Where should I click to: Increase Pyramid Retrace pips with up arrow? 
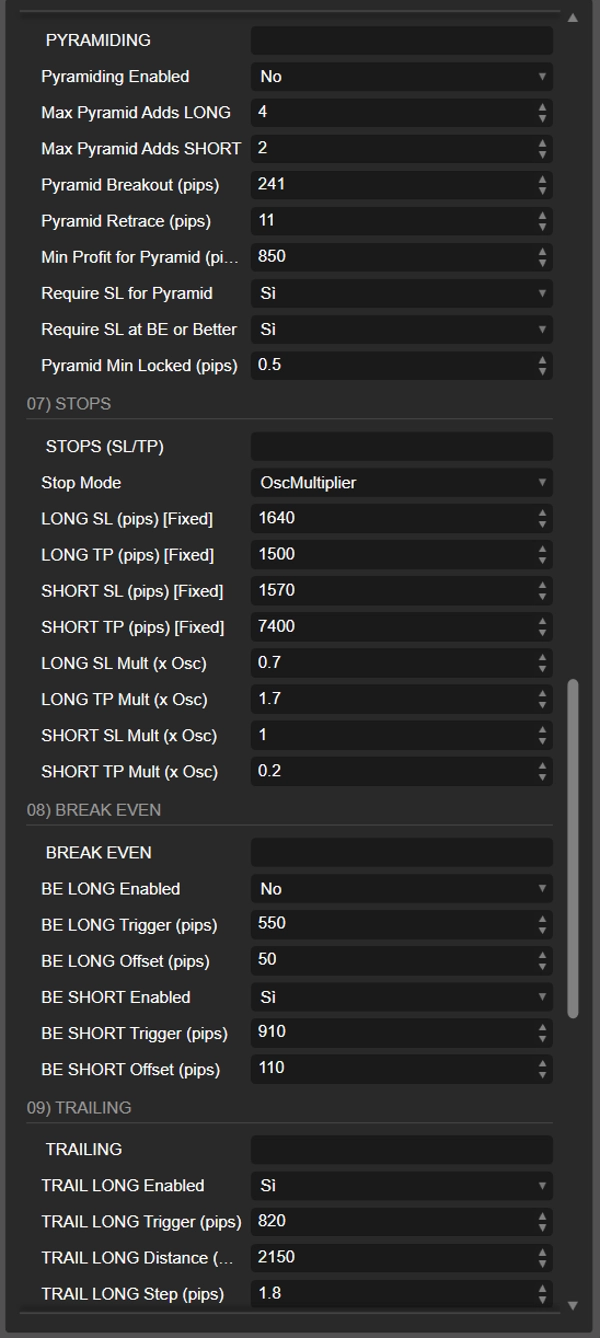[x=542, y=215]
